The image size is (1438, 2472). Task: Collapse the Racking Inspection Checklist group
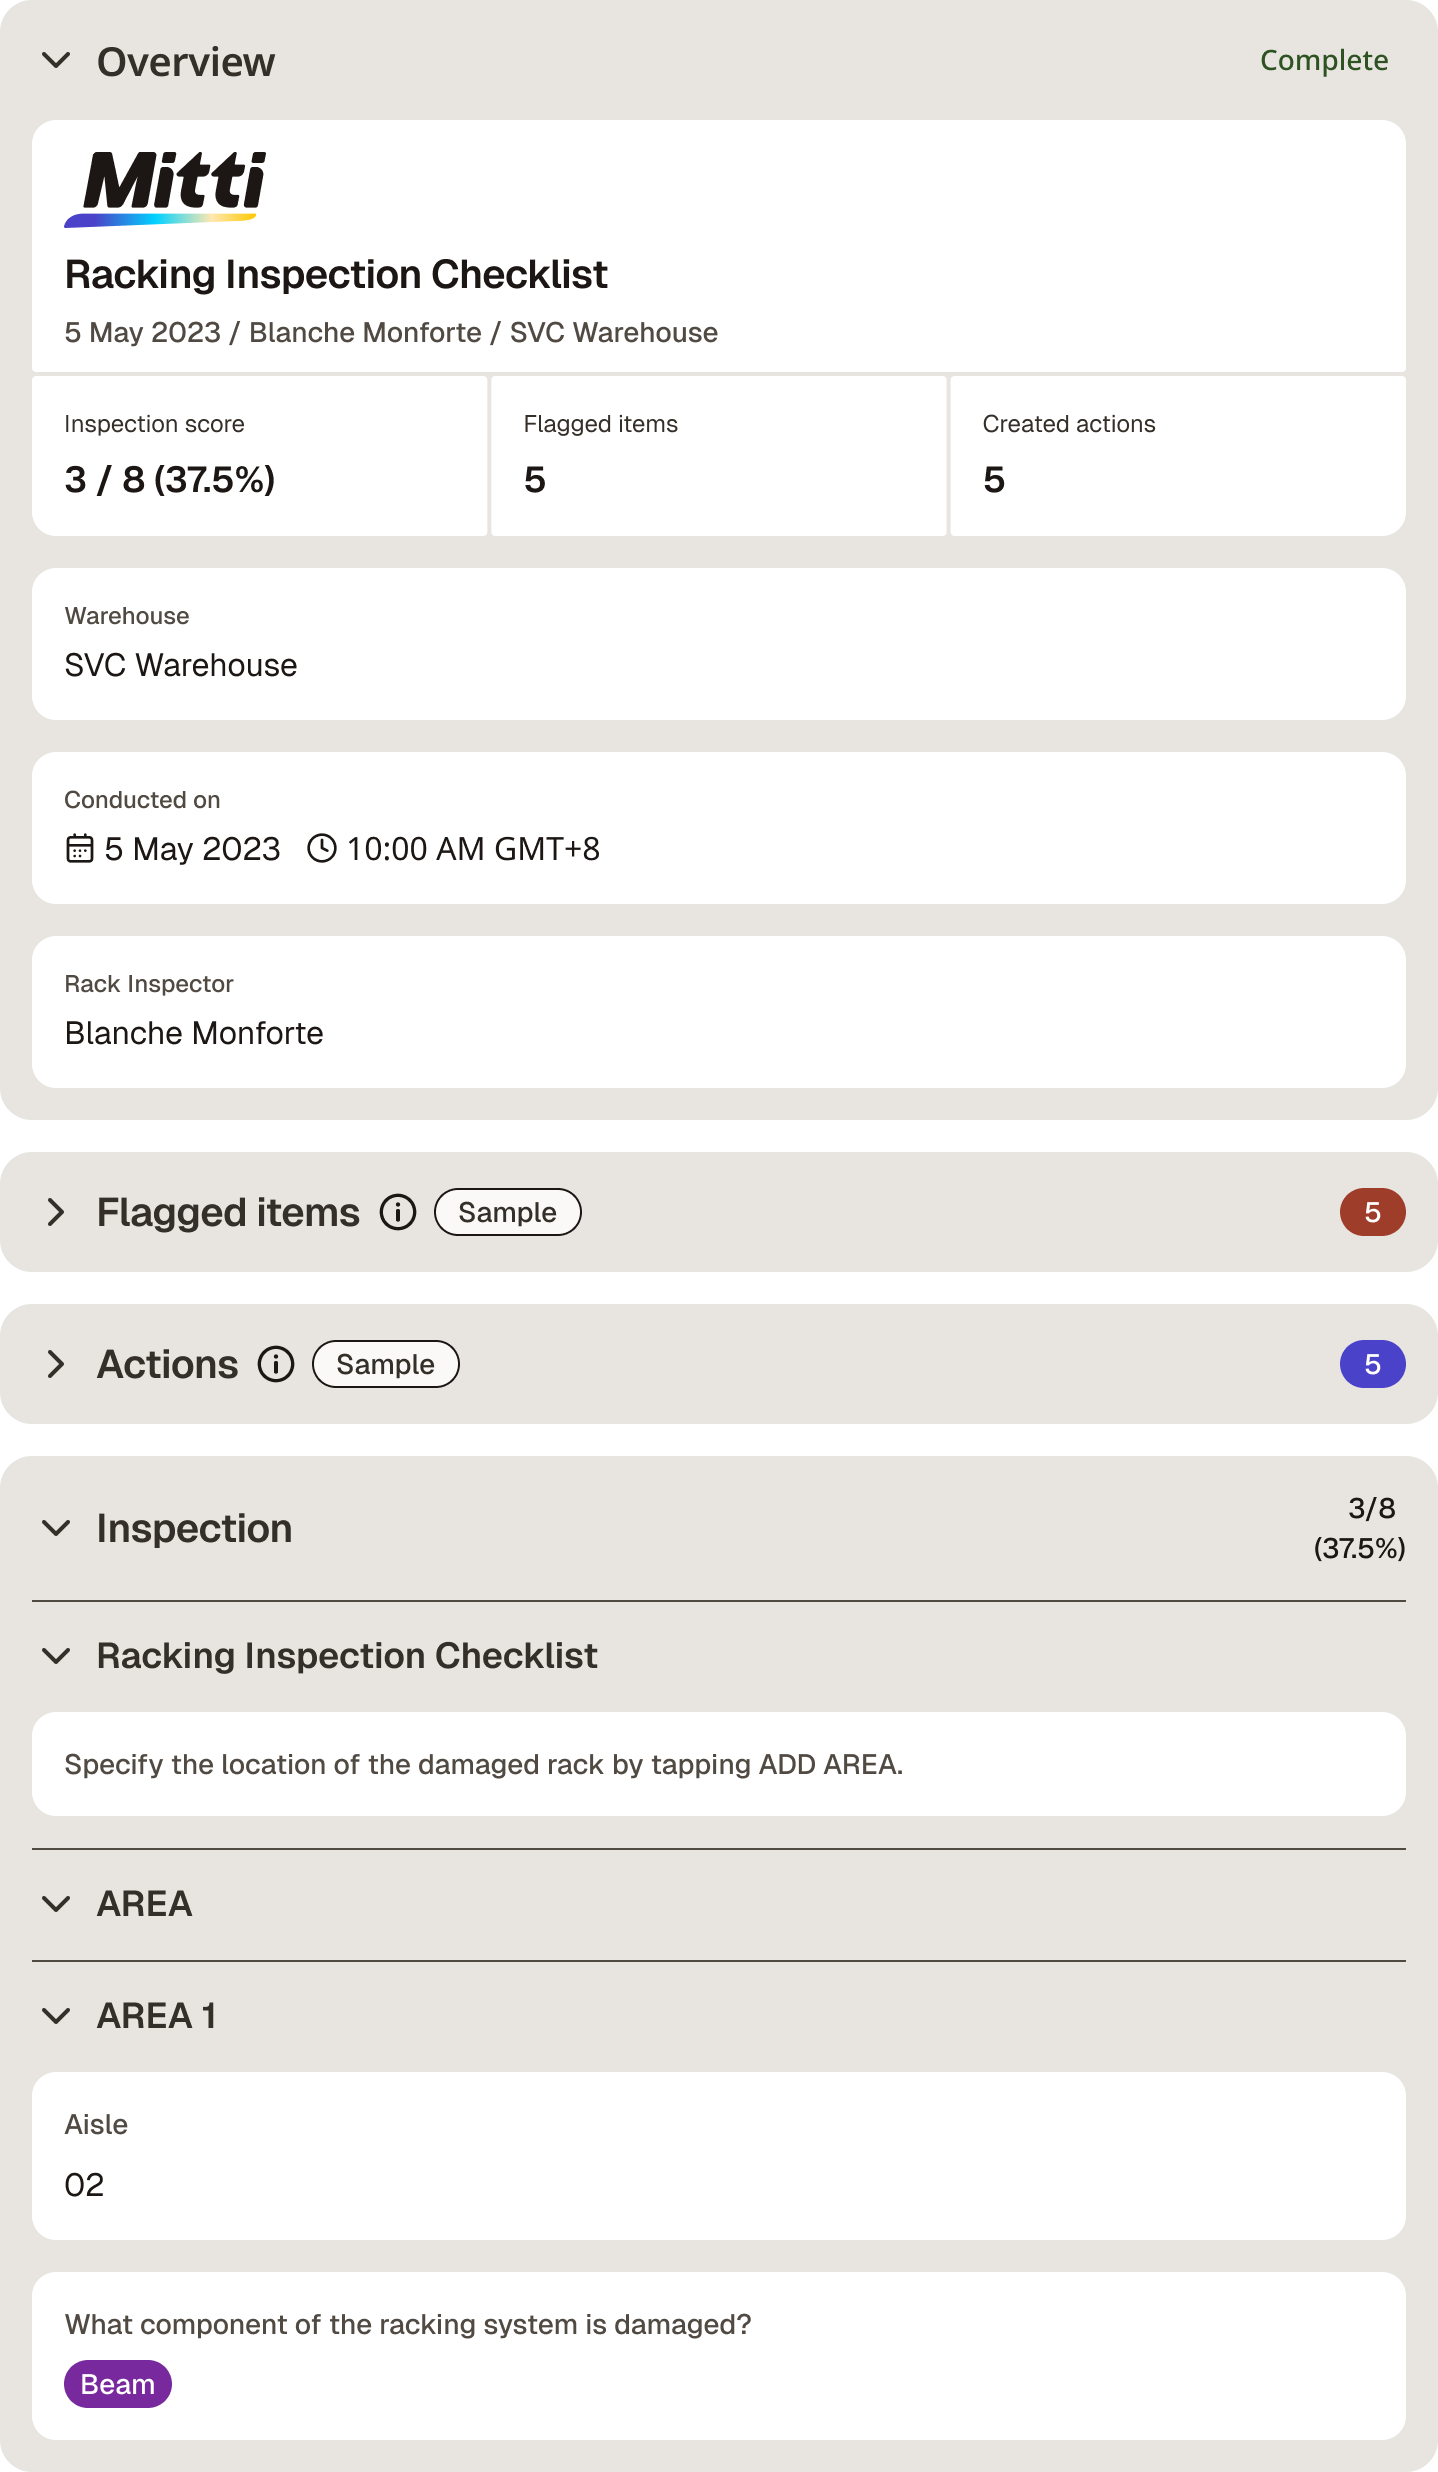click(57, 1656)
